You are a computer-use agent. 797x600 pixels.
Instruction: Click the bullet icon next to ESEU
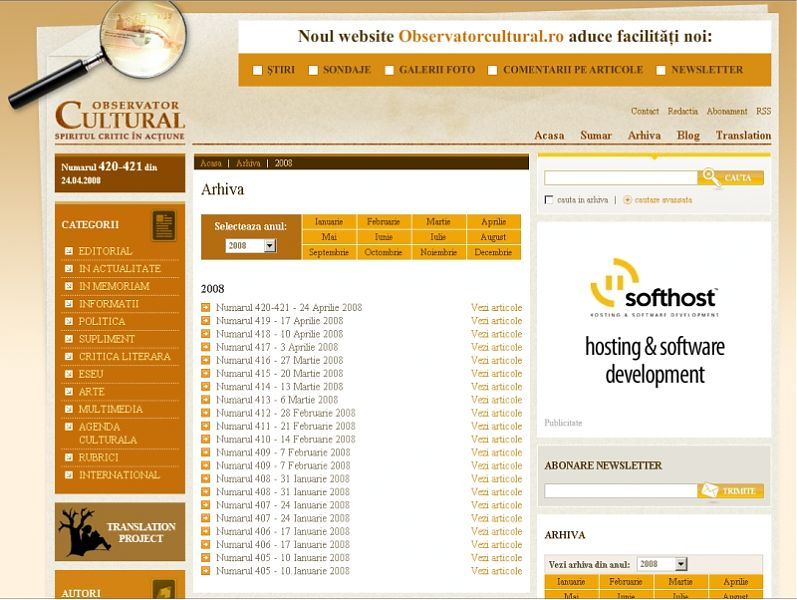click(69, 374)
